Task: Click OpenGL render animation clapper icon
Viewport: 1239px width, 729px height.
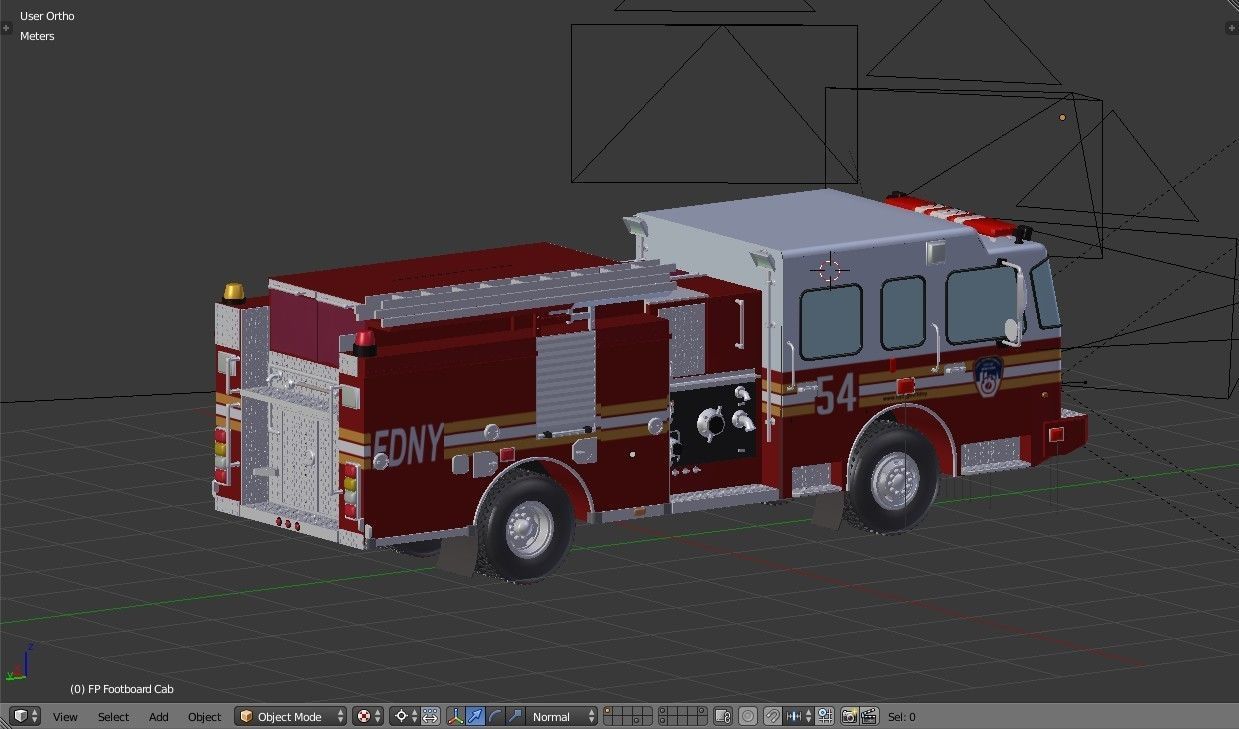Action: pyautogui.click(x=869, y=716)
